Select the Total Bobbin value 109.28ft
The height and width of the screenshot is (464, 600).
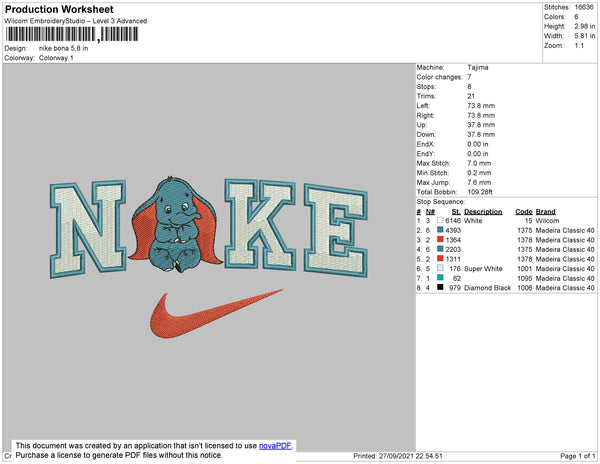pyautogui.click(x=480, y=192)
